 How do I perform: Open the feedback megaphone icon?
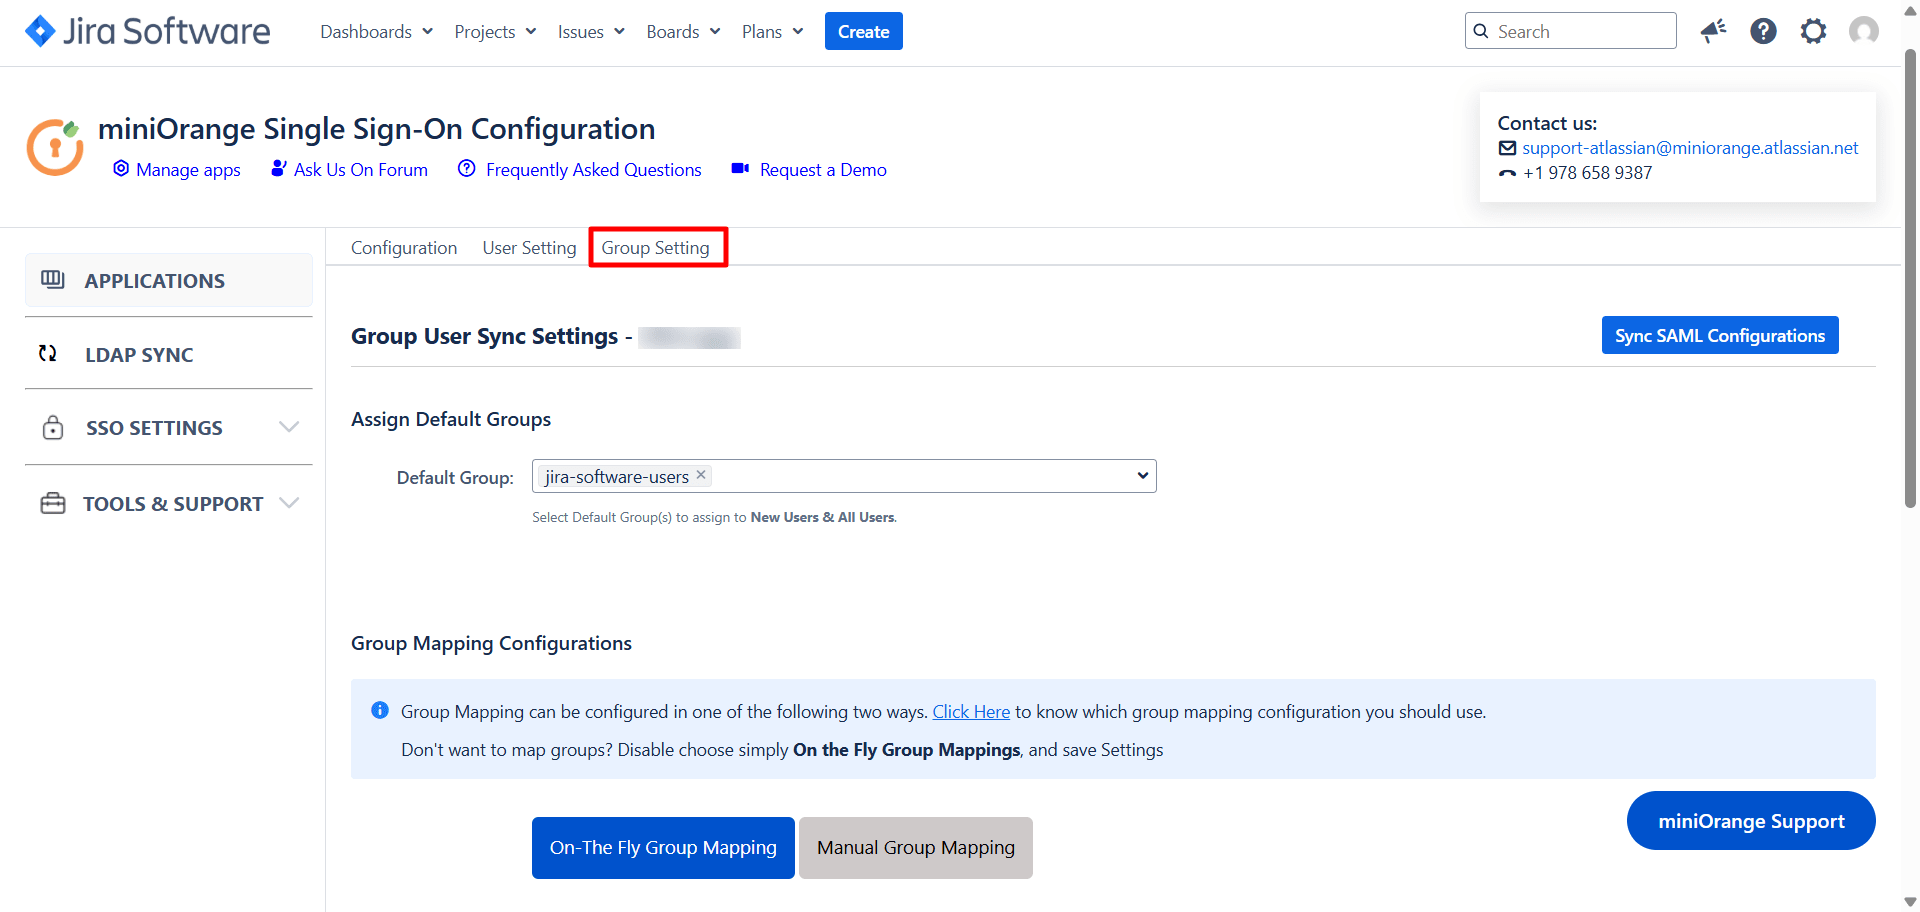pos(1713,32)
